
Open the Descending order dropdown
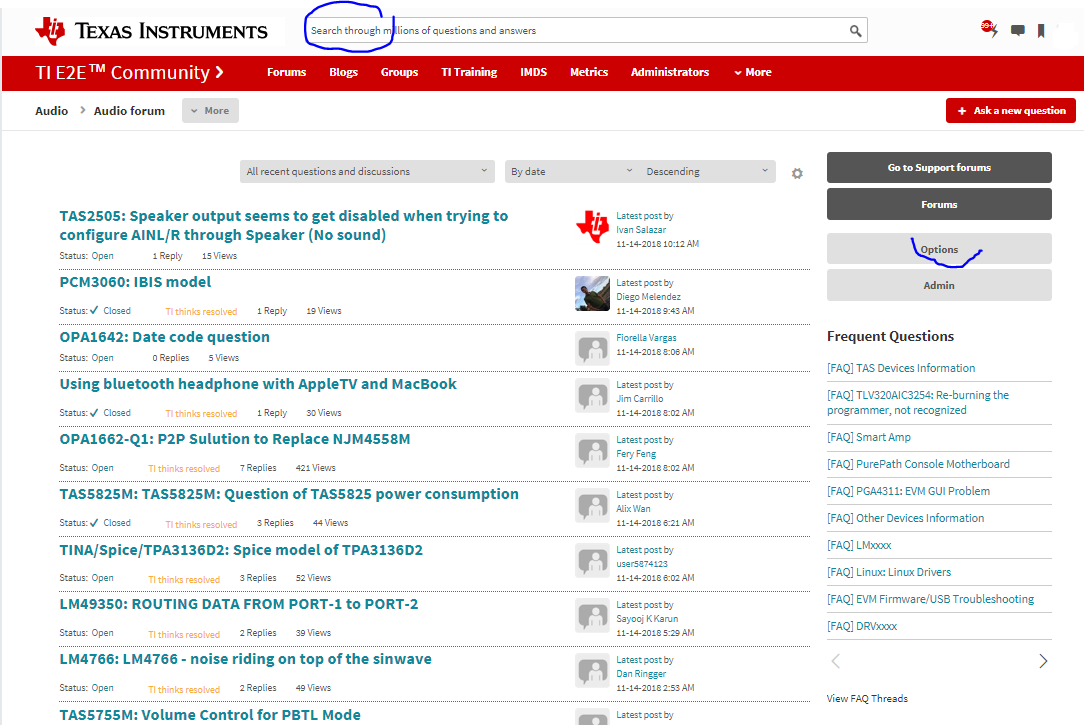[708, 171]
